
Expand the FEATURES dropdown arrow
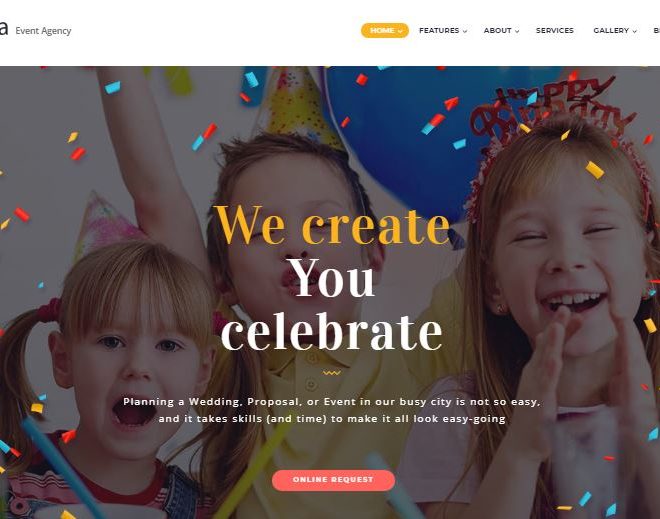tap(465, 31)
